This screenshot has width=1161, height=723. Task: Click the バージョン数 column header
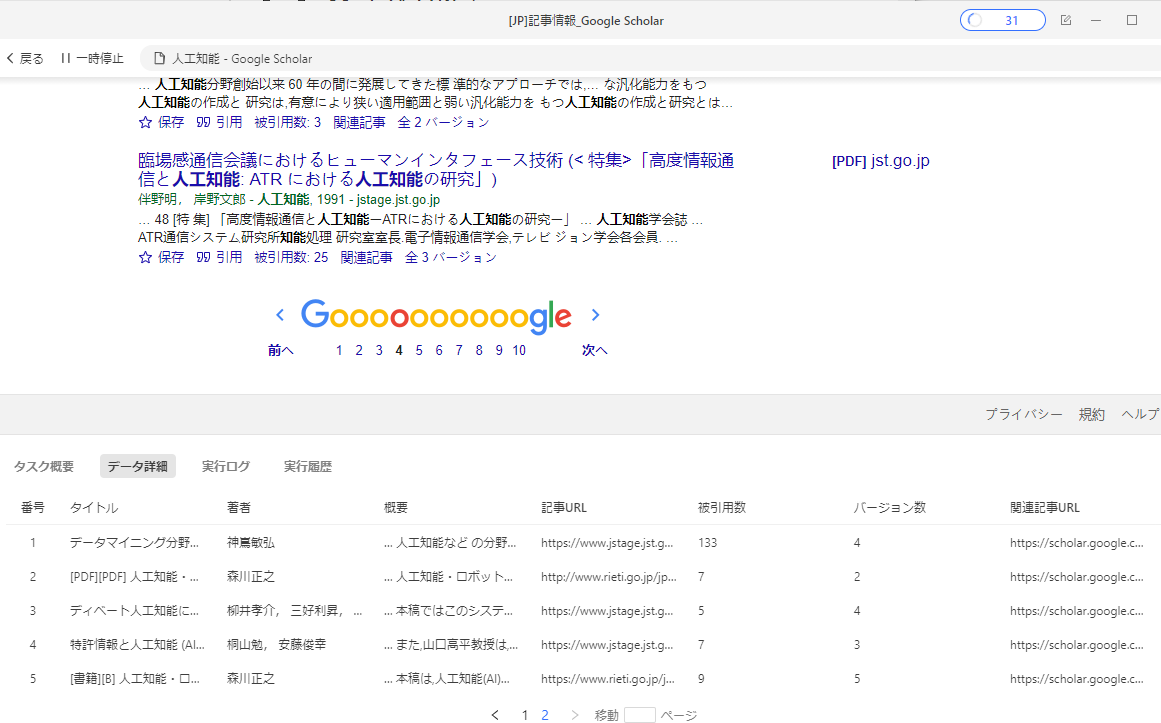click(x=890, y=507)
